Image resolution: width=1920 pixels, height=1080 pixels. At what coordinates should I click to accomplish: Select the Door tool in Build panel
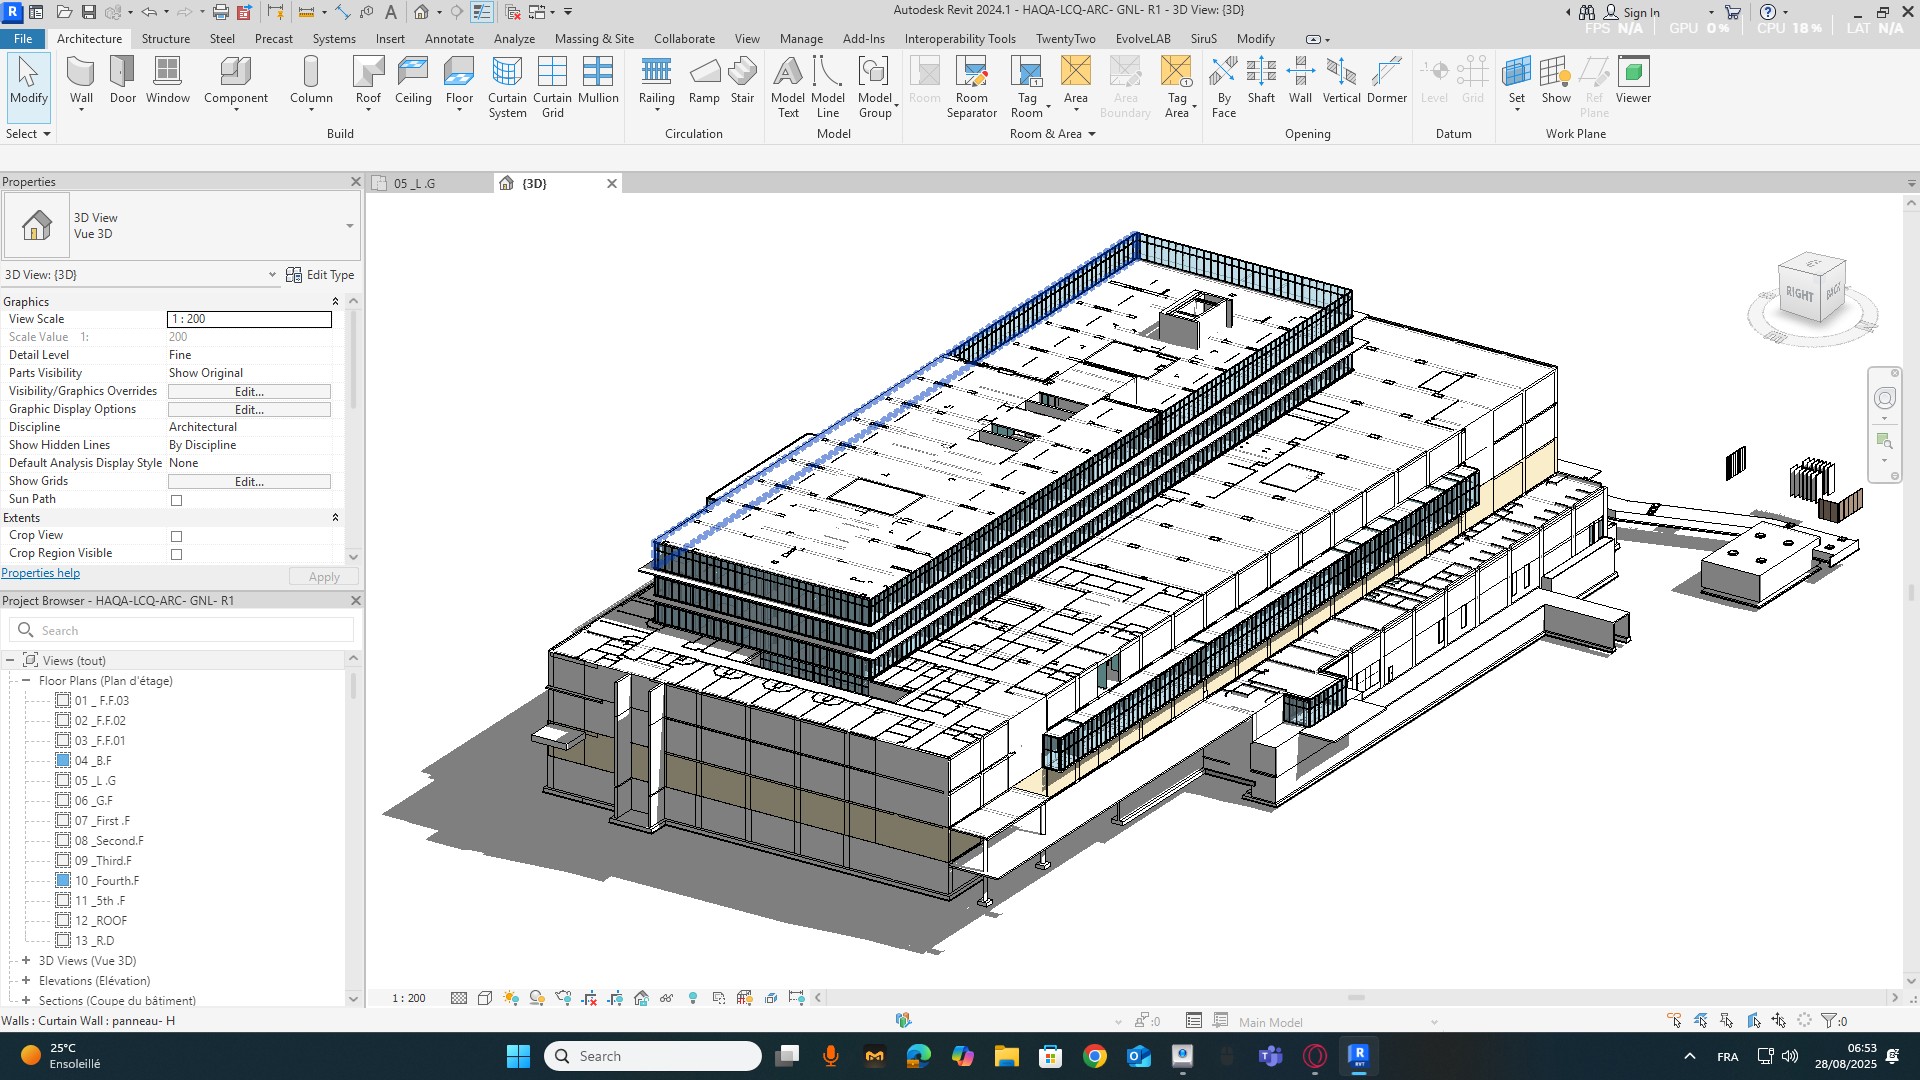pyautogui.click(x=123, y=80)
